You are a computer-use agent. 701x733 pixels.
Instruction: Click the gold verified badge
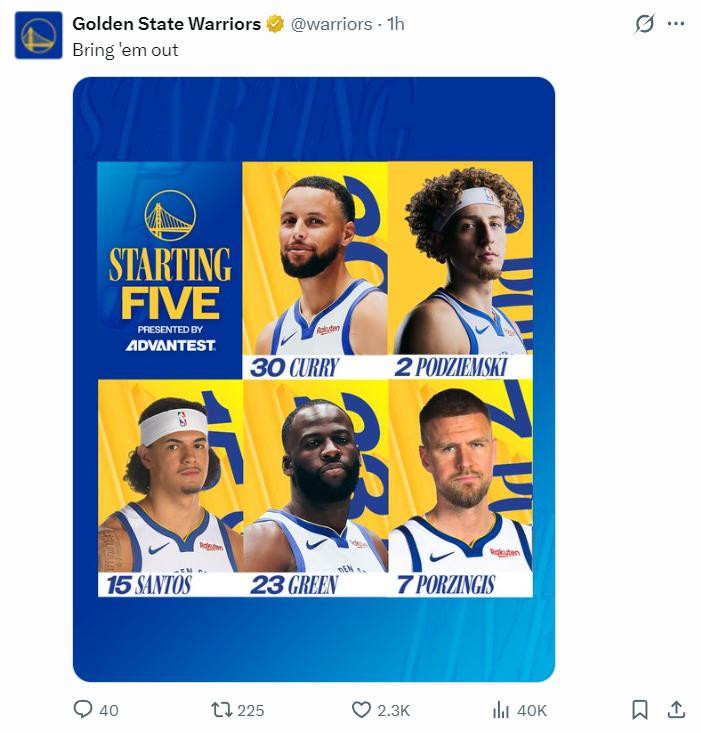(276, 24)
